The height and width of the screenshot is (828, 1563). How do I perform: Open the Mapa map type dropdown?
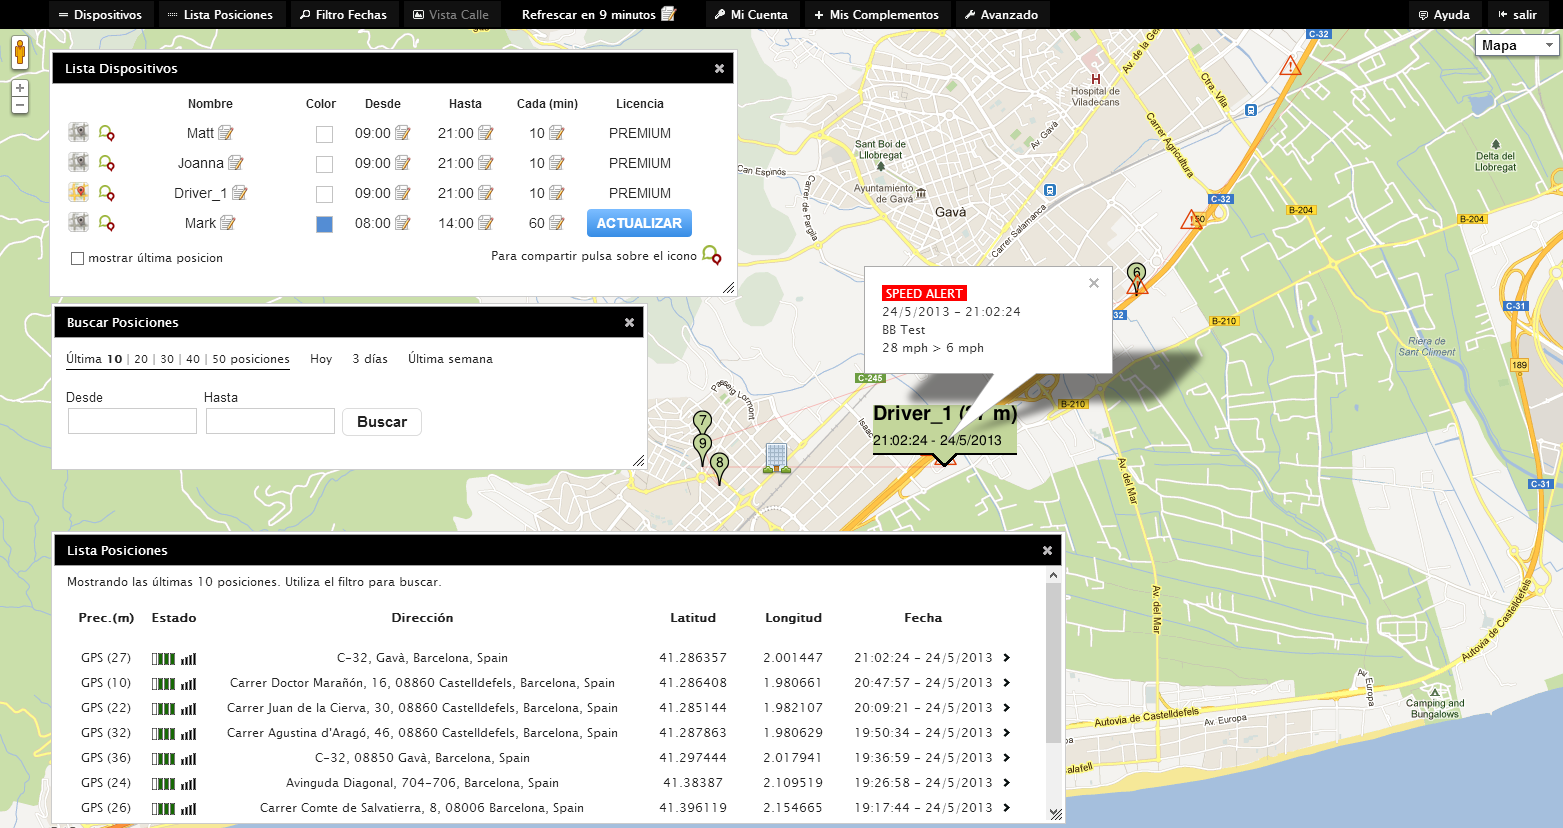[1517, 45]
